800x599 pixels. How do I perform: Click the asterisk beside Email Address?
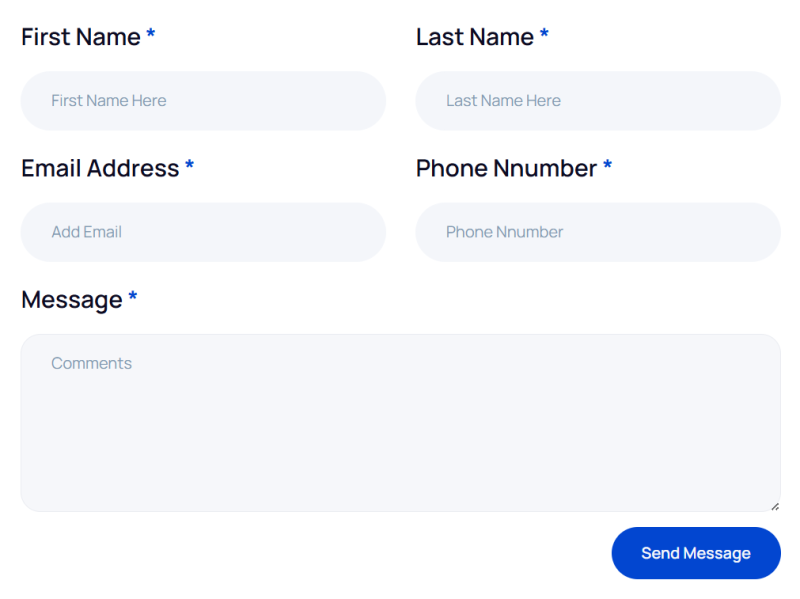[x=189, y=166]
